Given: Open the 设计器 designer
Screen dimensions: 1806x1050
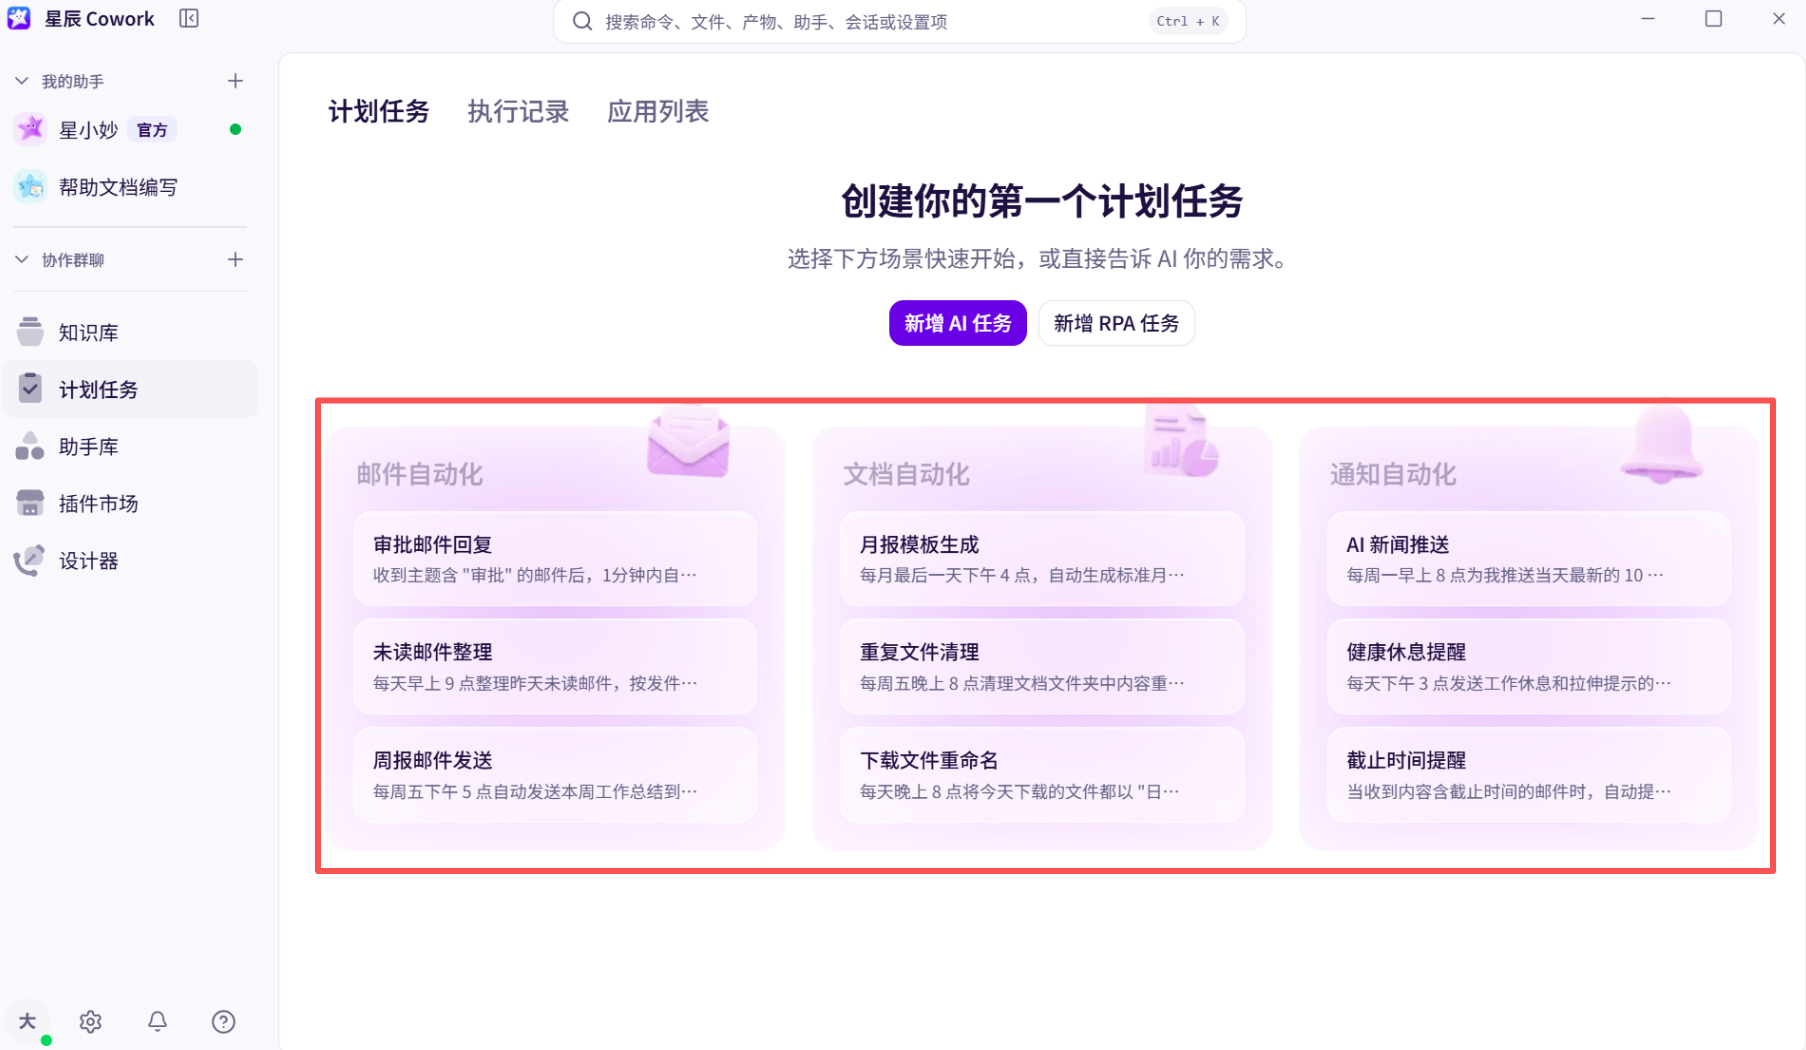Looking at the screenshot, I should [130, 560].
